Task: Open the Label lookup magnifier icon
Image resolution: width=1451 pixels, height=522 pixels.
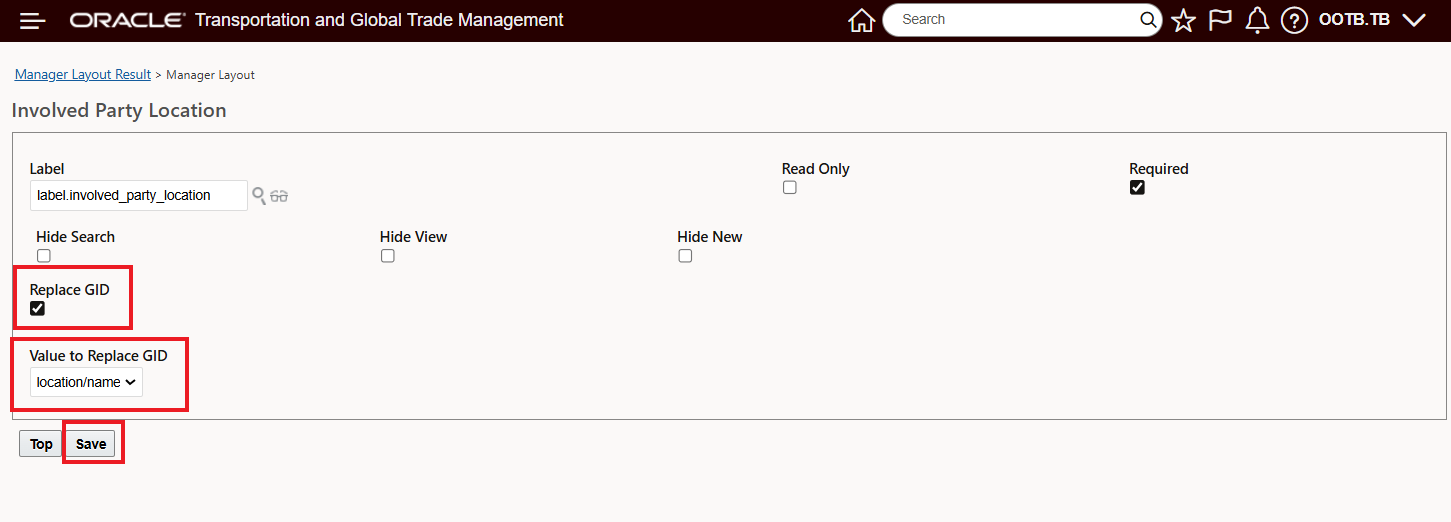Action: [x=258, y=196]
